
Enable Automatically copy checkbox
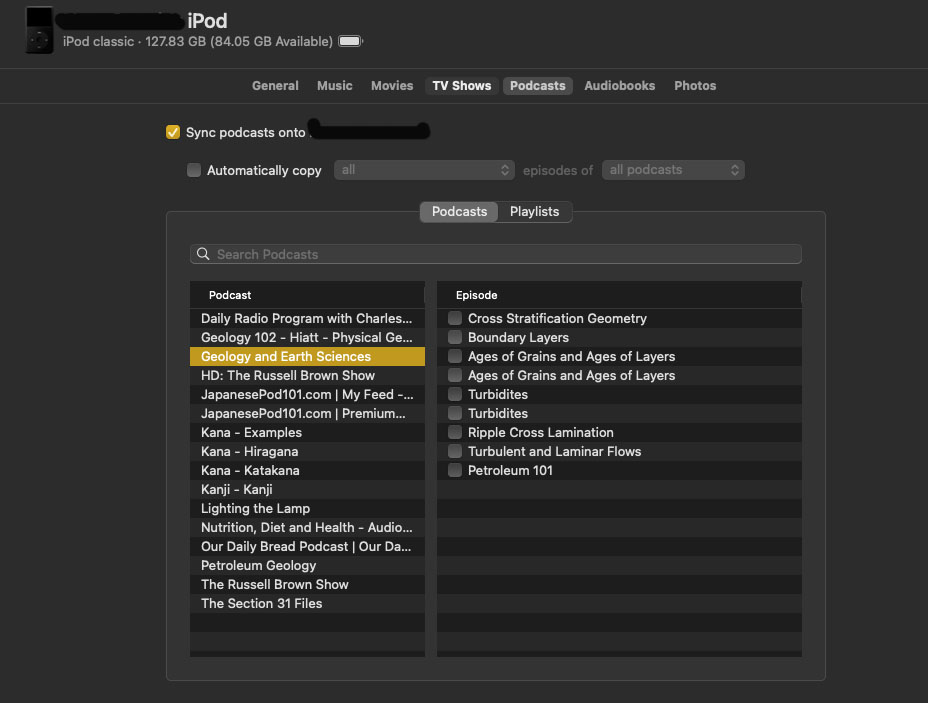(194, 170)
